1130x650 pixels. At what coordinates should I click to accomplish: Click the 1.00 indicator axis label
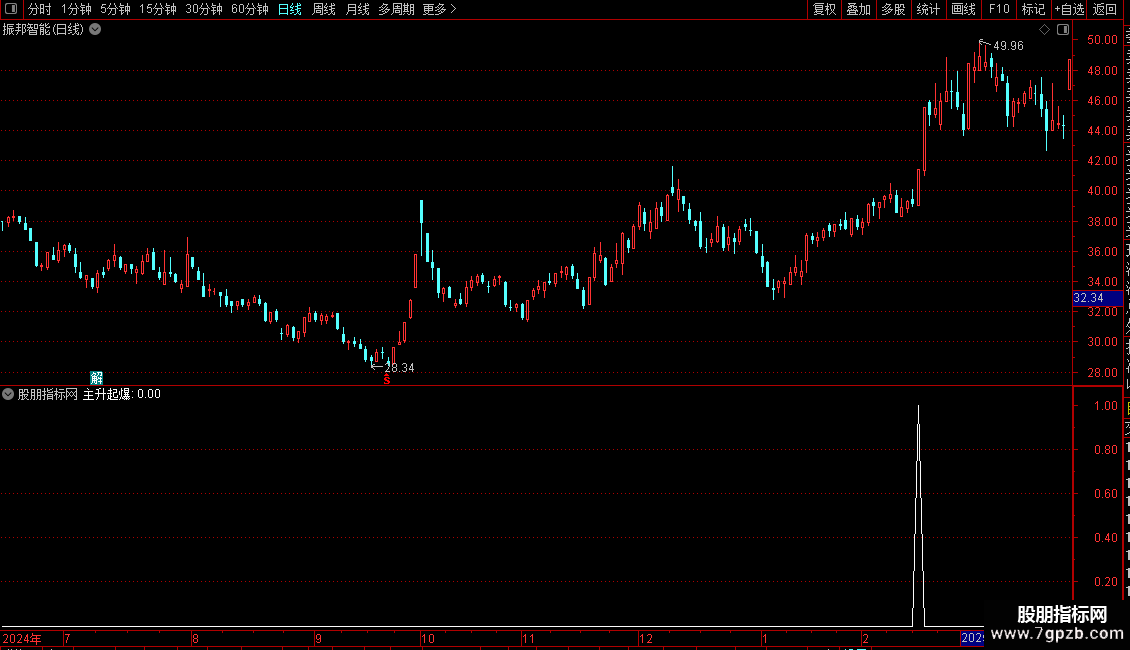coord(1105,406)
